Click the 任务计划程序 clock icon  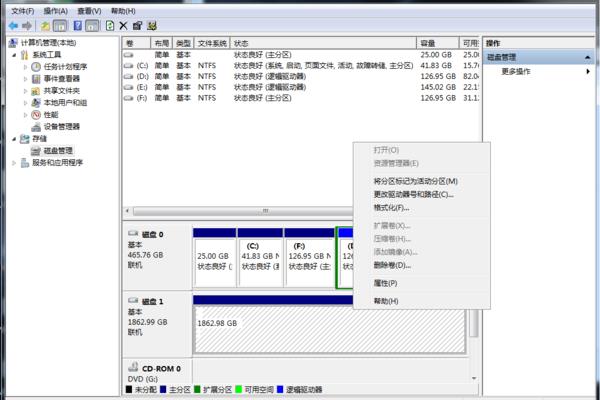coord(36,67)
